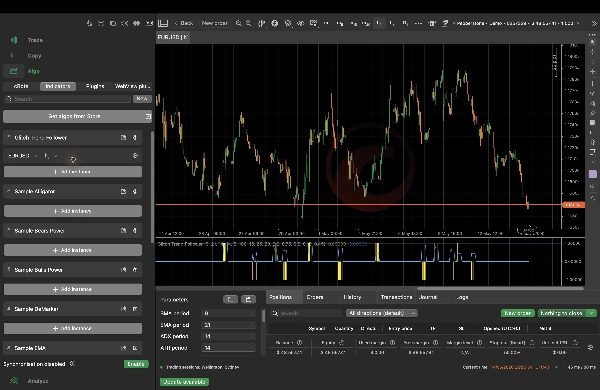Expand the Sample Bears Power entry
This screenshot has width=600, height=390.
coord(8,231)
